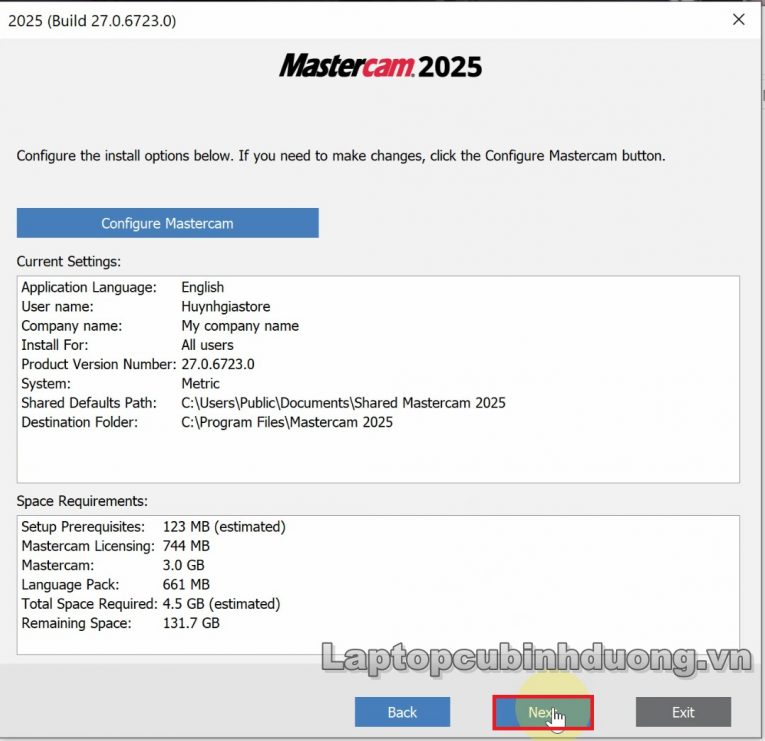Viewport: 765px width, 741px height.
Task: Exit the Mastercam installer
Action: pyautogui.click(x=683, y=712)
